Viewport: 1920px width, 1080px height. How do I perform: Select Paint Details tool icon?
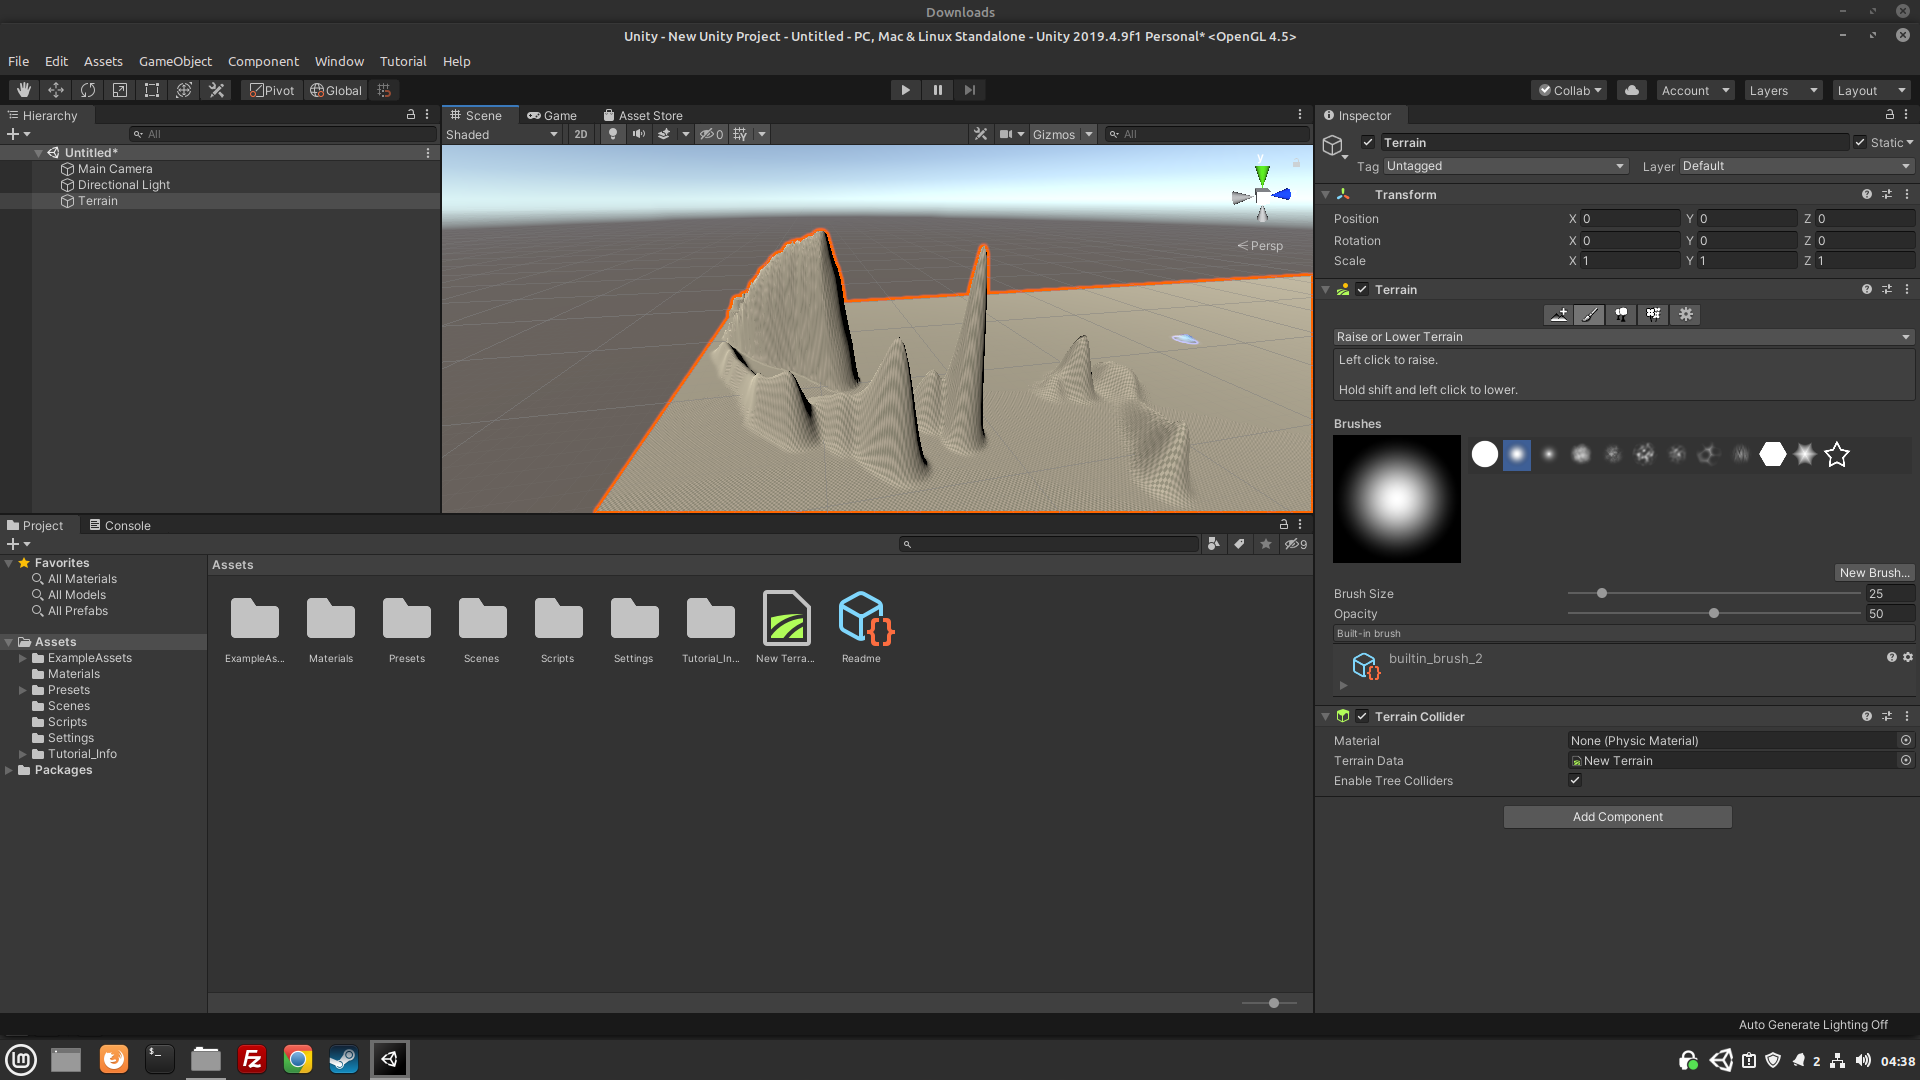pyautogui.click(x=1654, y=314)
